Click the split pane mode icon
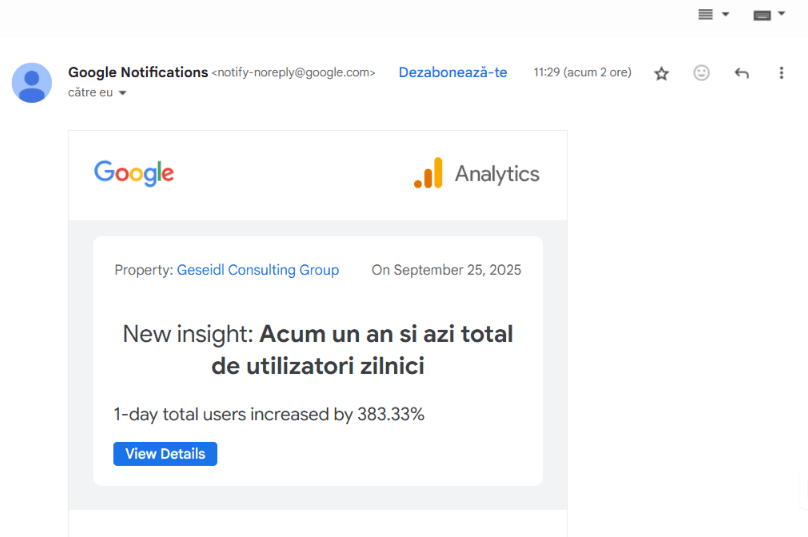The width and height of the screenshot is (808, 537). [x=706, y=14]
